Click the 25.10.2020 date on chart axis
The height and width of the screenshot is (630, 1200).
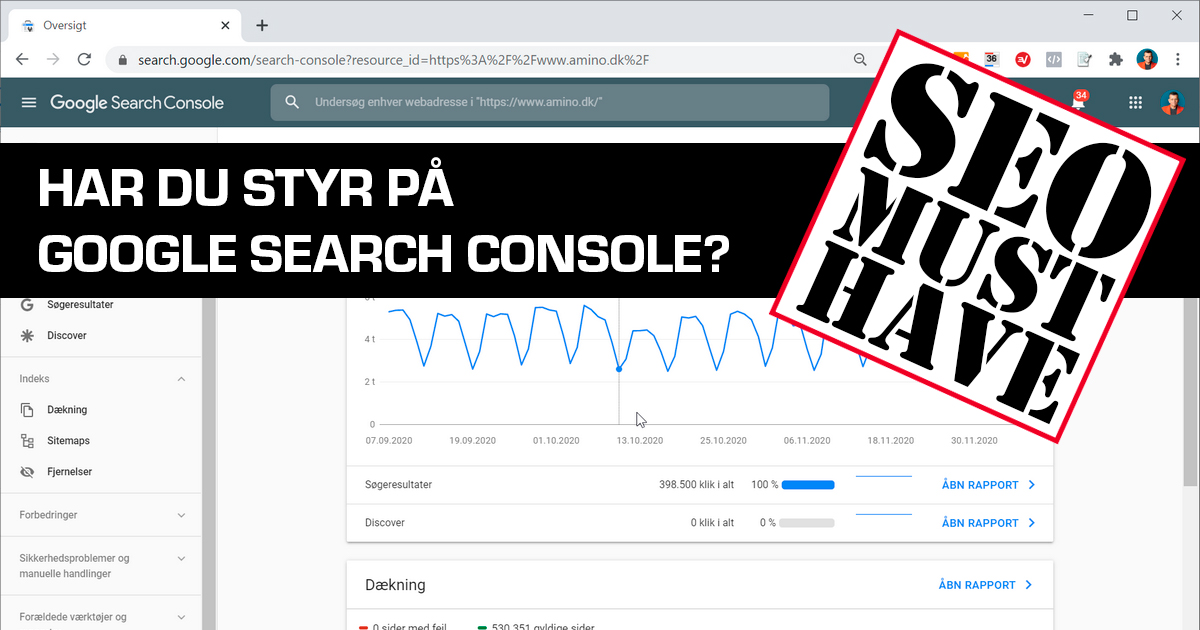coord(723,441)
